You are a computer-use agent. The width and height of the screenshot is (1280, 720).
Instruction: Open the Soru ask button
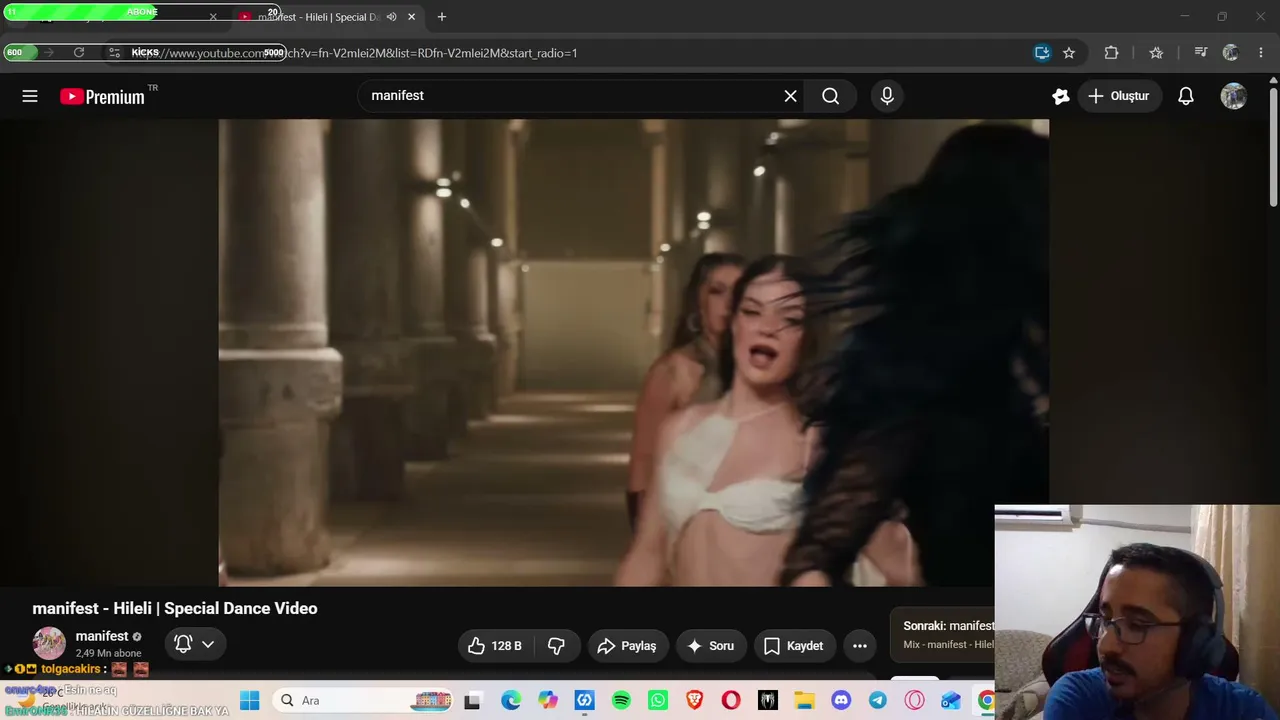[x=711, y=646]
